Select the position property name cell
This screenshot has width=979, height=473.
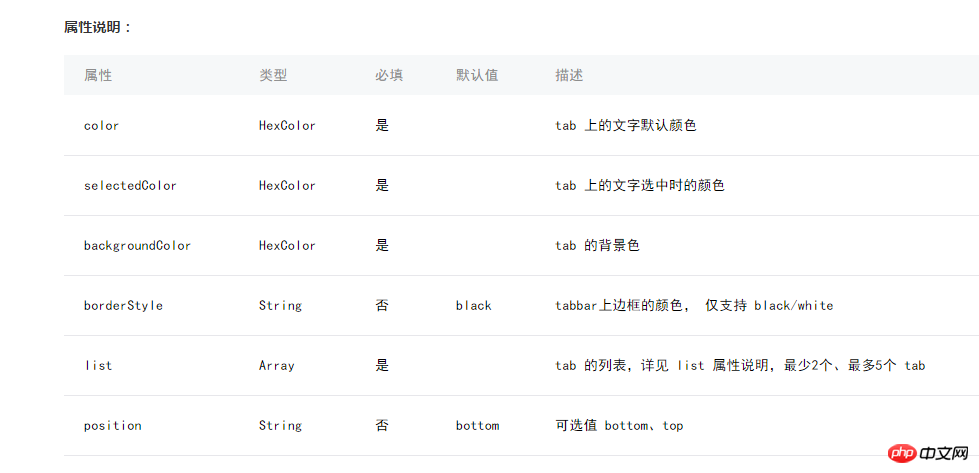pos(113,426)
